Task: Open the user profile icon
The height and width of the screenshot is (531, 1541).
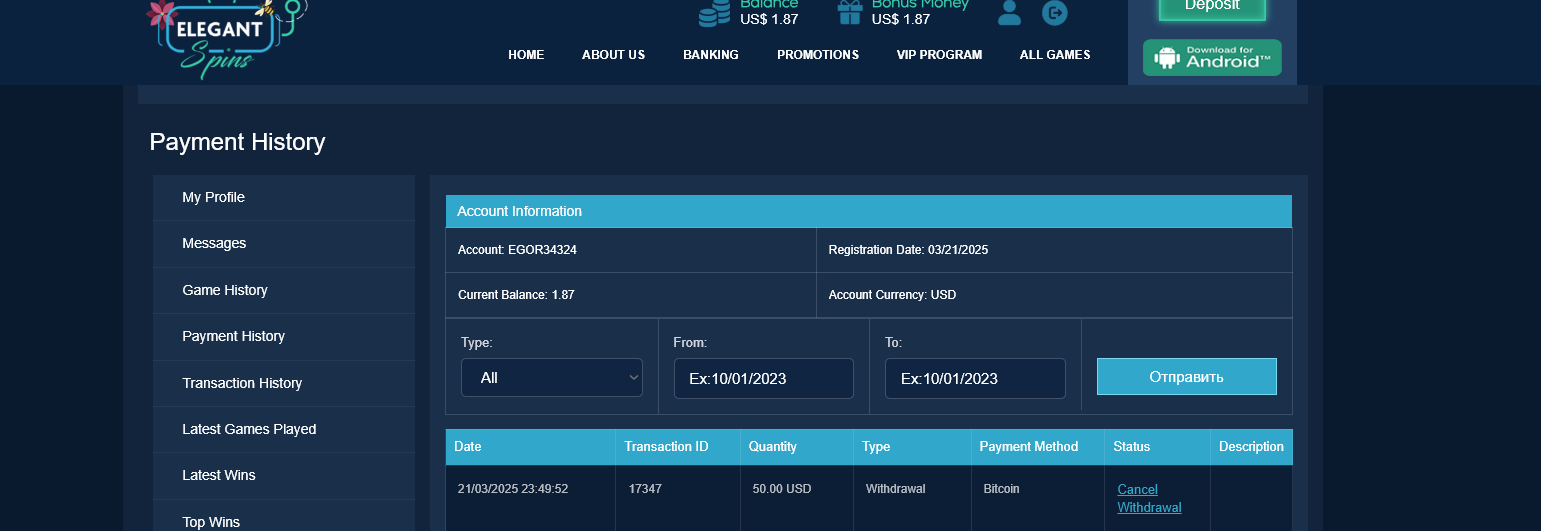Action: tap(1010, 13)
